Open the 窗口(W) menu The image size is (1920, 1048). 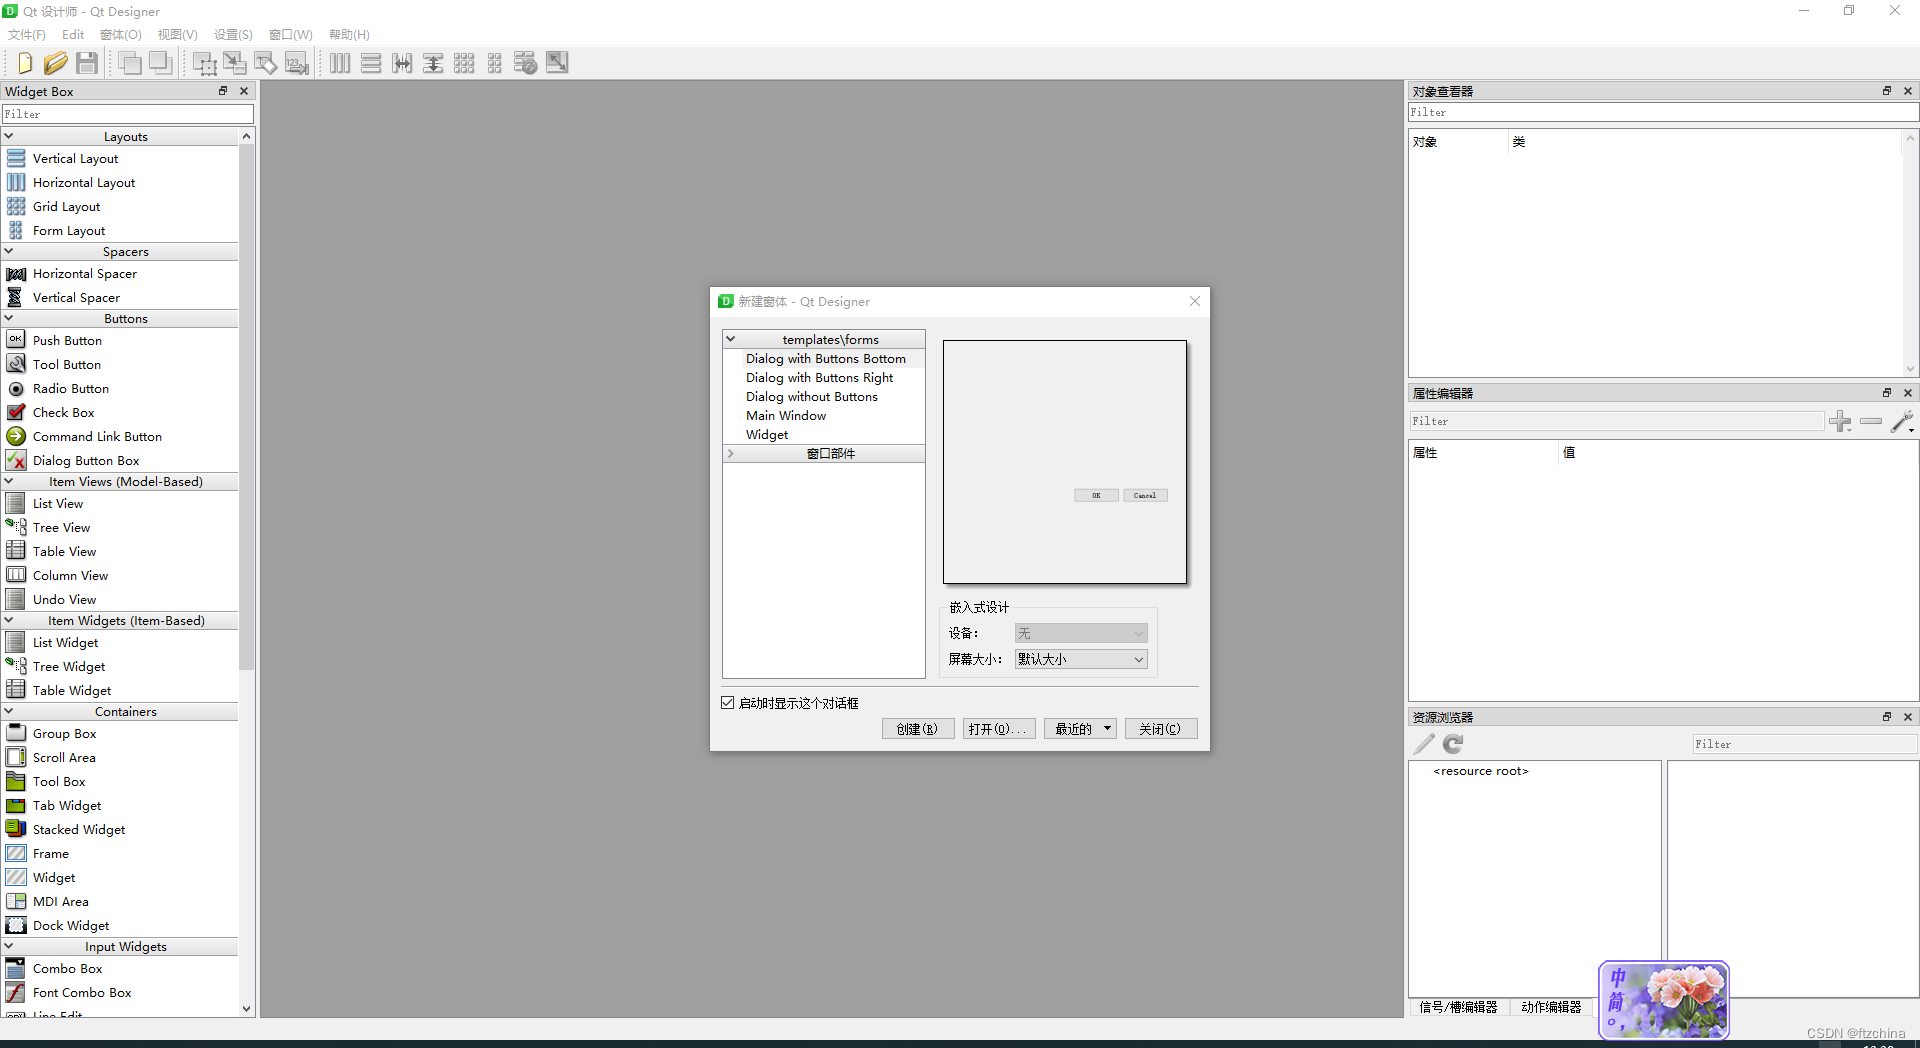(291, 34)
